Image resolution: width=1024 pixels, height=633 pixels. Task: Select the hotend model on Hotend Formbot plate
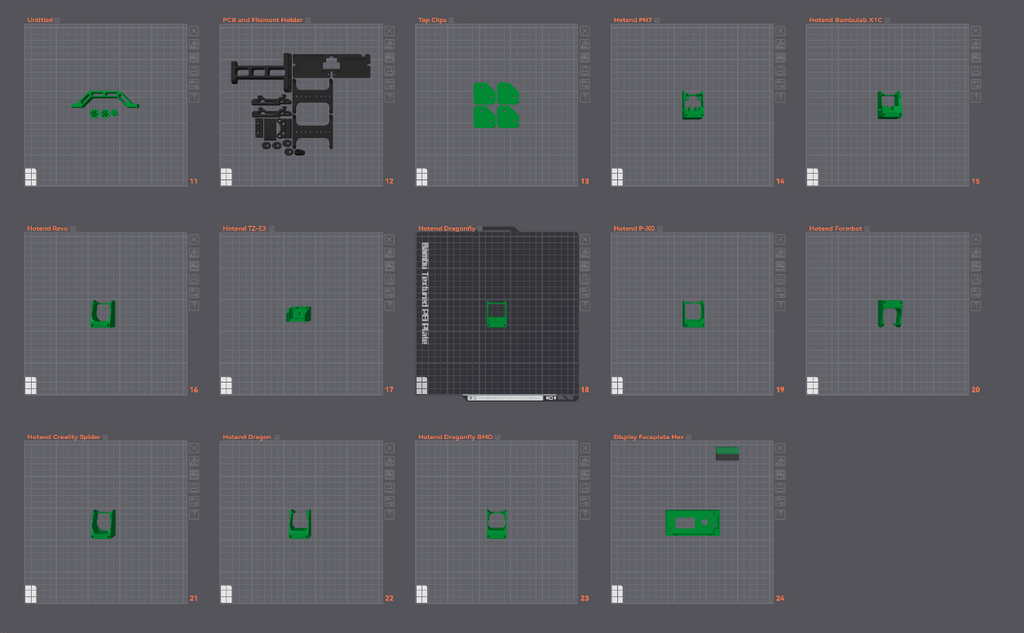tap(890, 314)
